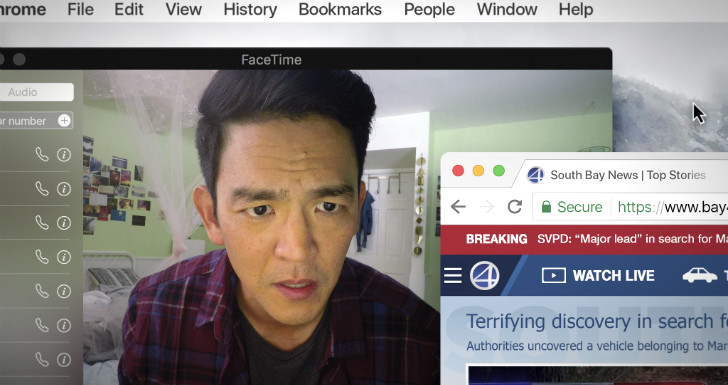Click the car traffic icon in the news header
The width and height of the screenshot is (728, 385).
pyautogui.click(x=699, y=275)
